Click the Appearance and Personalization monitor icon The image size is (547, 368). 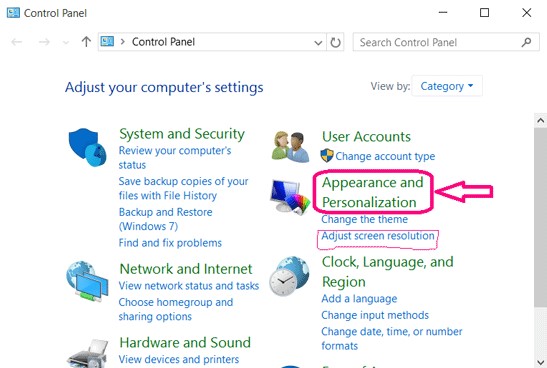pos(290,196)
